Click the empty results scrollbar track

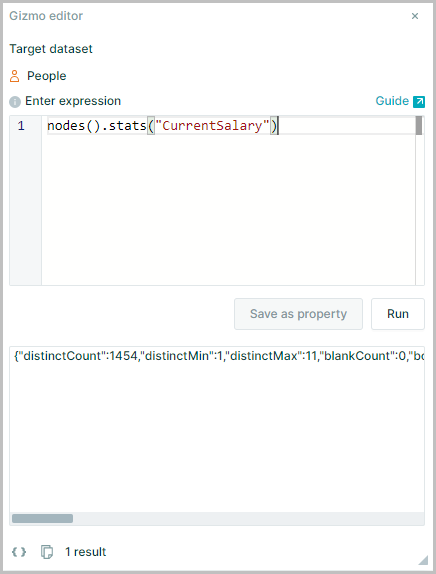point(248,518)
